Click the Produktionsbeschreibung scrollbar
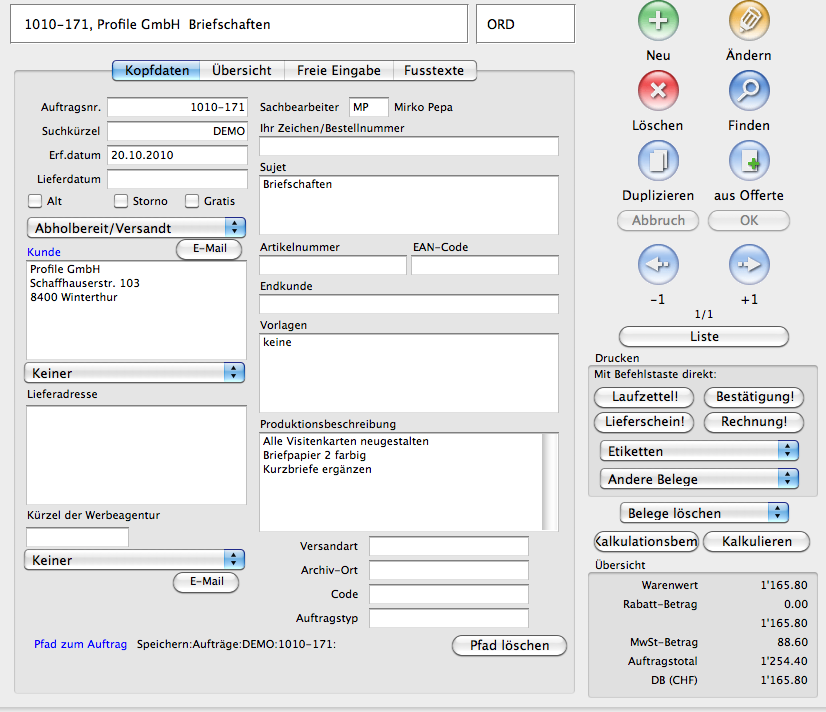The height and width of the screenshot is (712, 826). [550, 481]
